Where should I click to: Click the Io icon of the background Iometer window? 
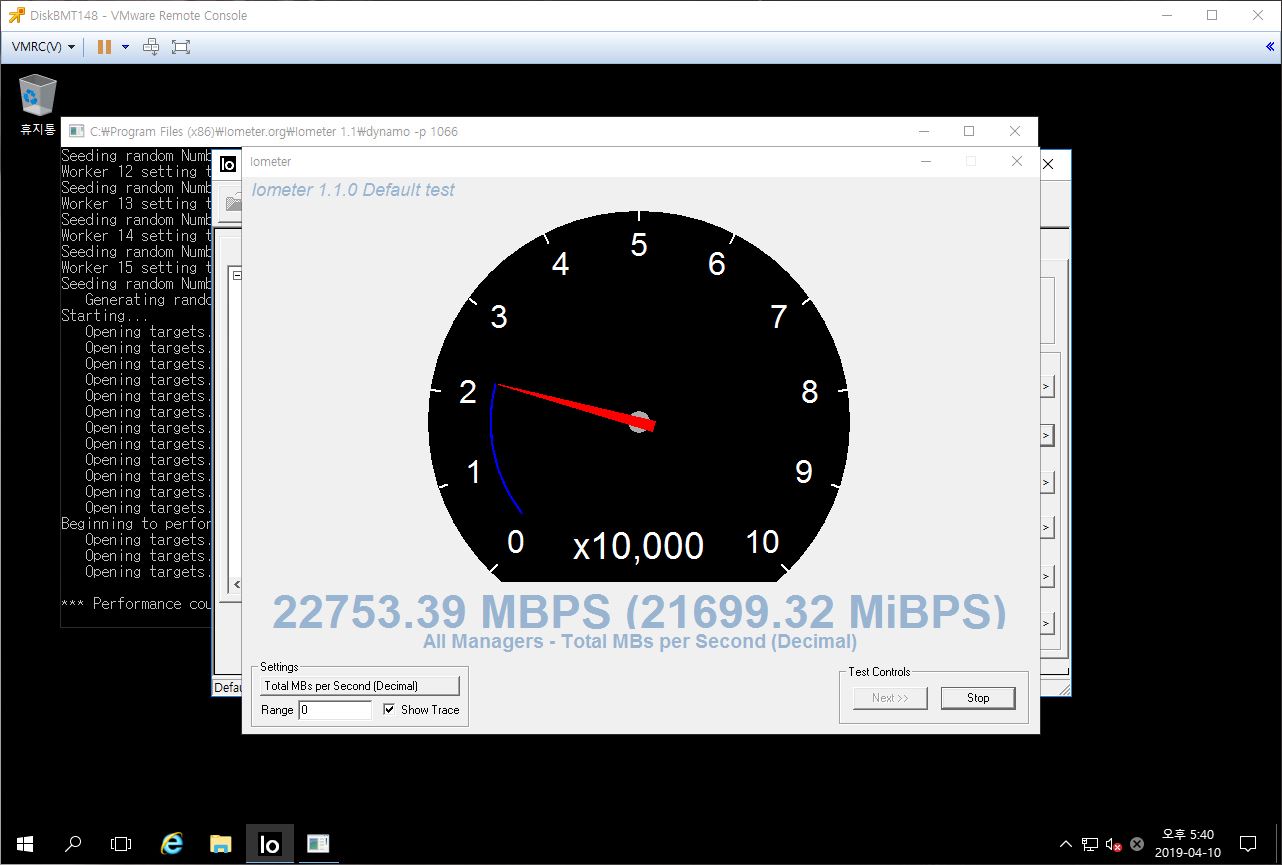pyautogui.click(x=228, y=163)
